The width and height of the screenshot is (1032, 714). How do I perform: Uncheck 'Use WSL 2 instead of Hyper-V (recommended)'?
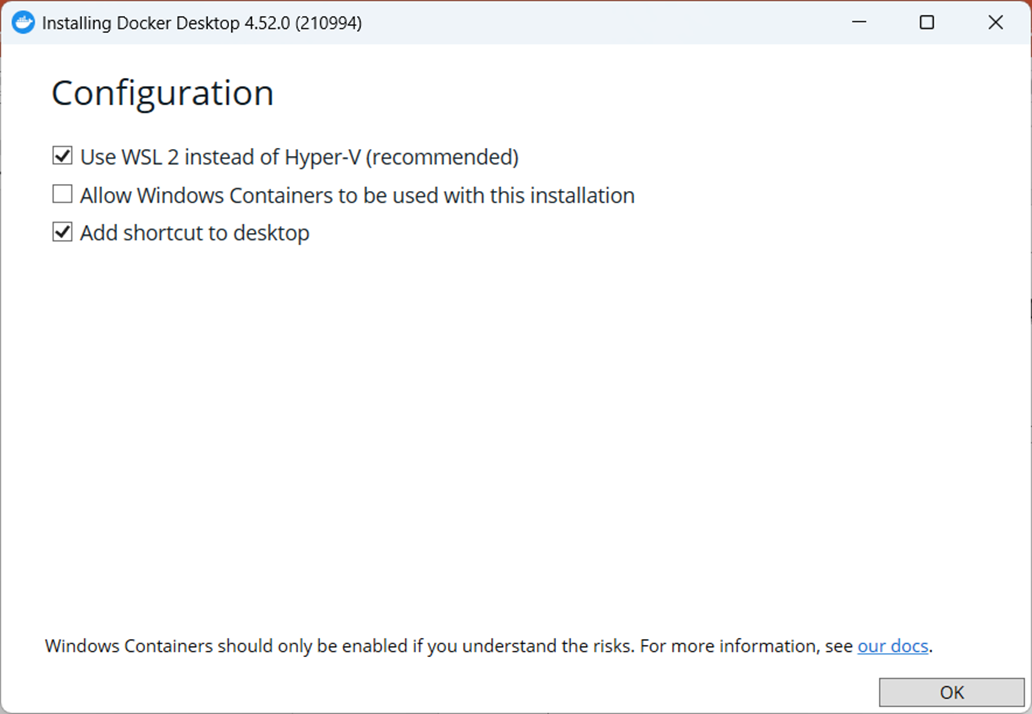coord(62,155)
